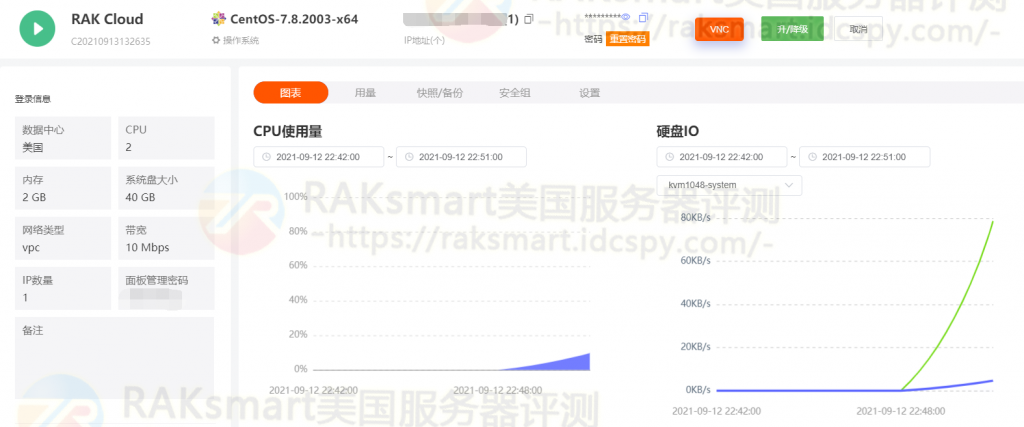Click the 硬盘IO end time field

(x=865, y=157)
